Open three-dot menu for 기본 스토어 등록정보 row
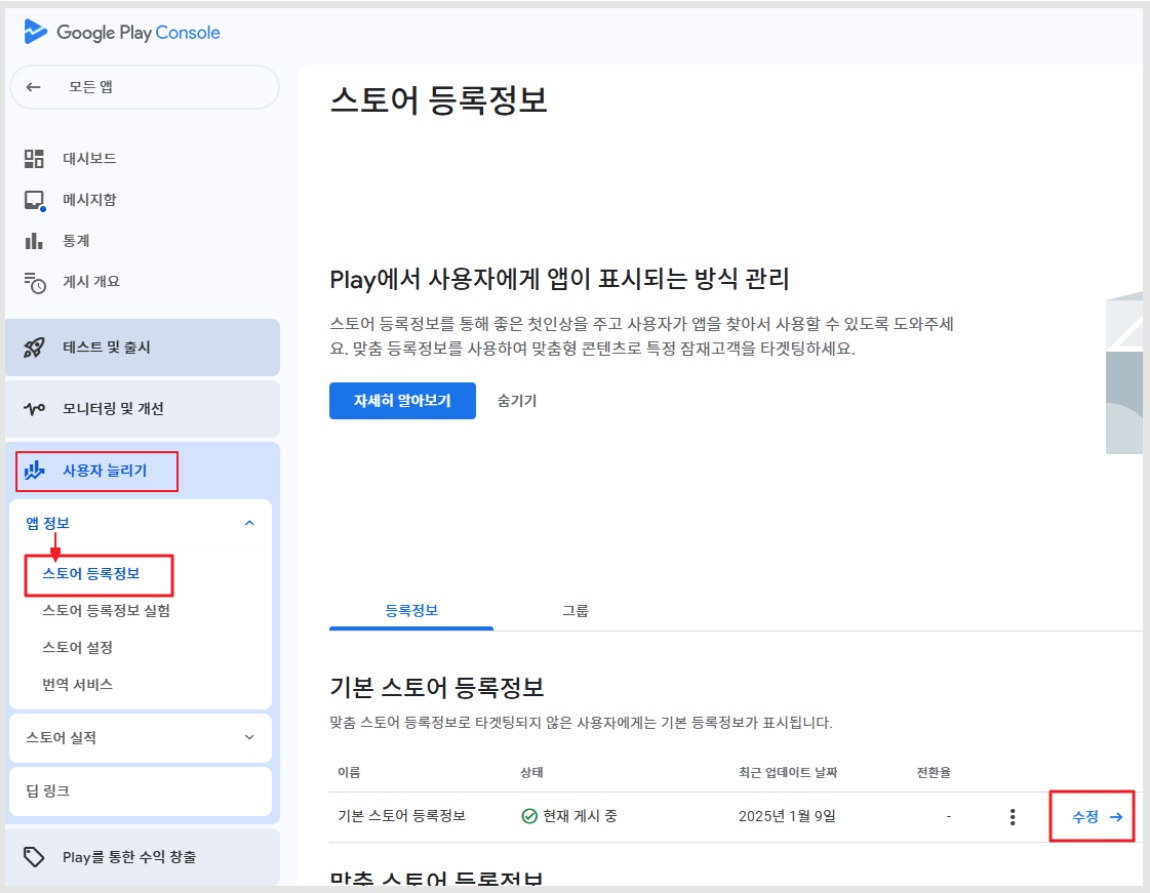This screenshot has width=1150, height=893. pyautogui.click(x=1012, y=817)
